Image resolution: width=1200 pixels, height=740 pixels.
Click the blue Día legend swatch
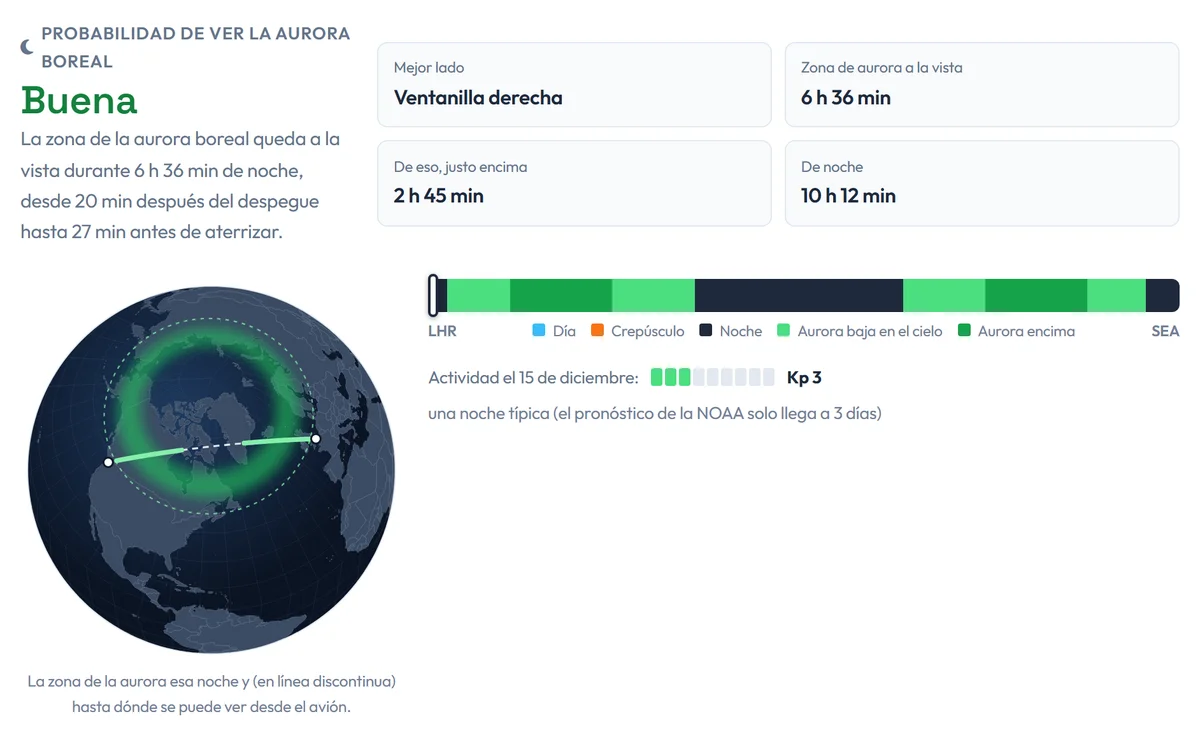click(539, 330)
